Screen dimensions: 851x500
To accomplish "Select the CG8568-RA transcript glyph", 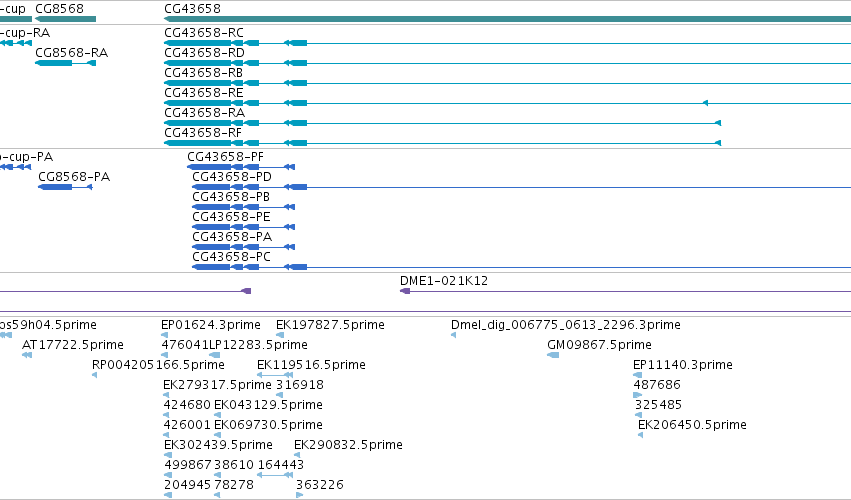I will (x=66, y=63).
